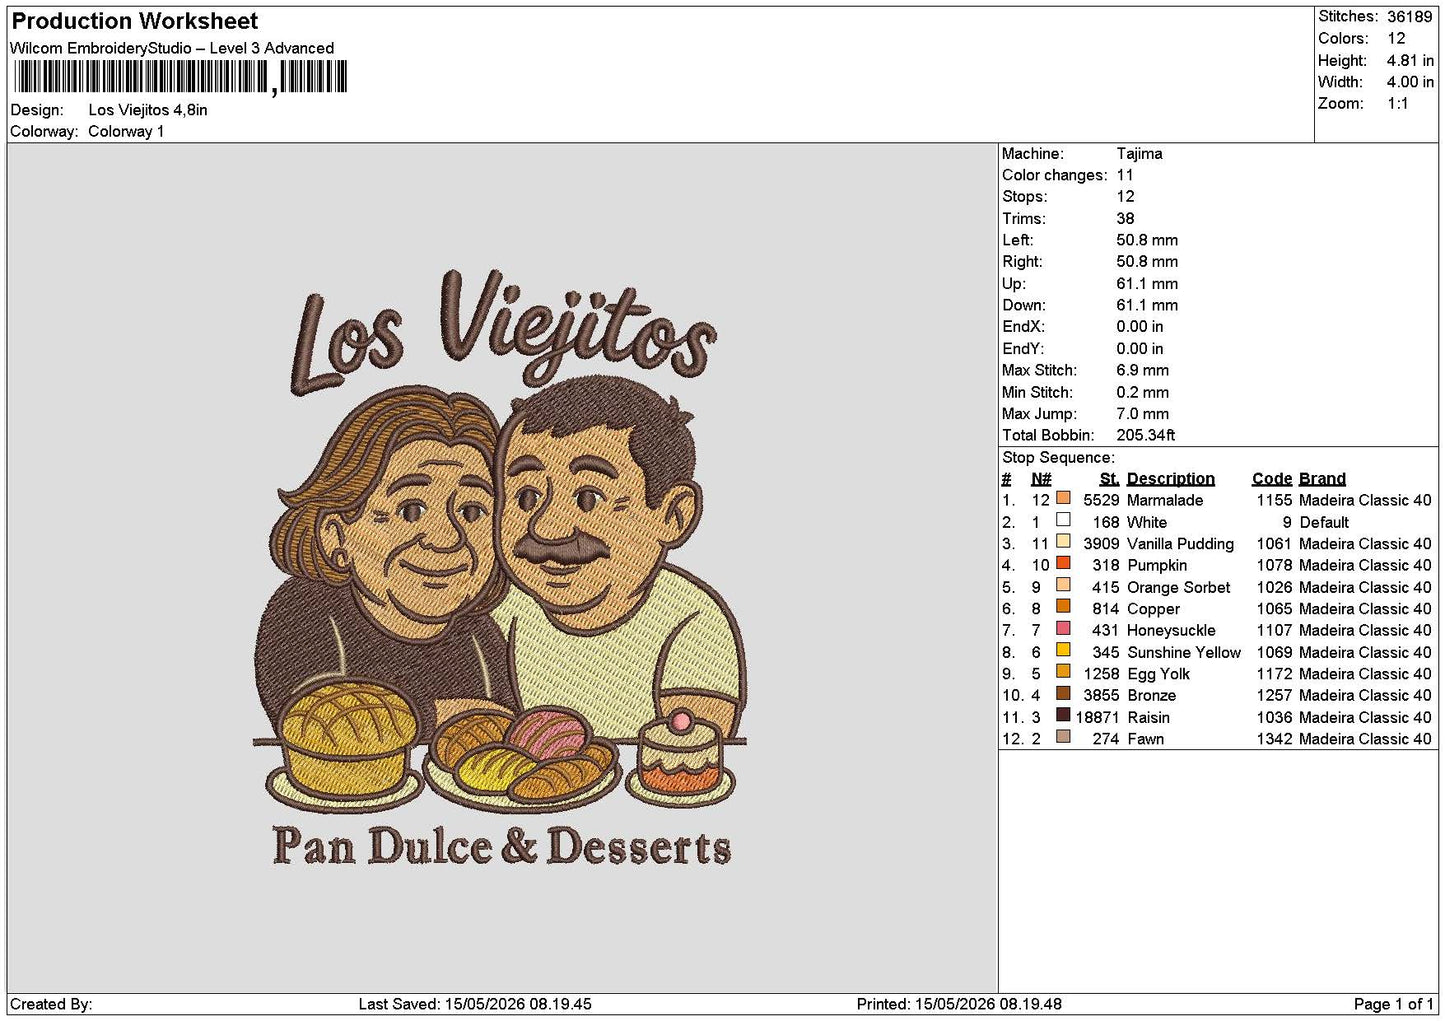Screen dimensions: 1445x1021
Task: Click the Egg Yolk color swatch
Action: point(1063,672)
